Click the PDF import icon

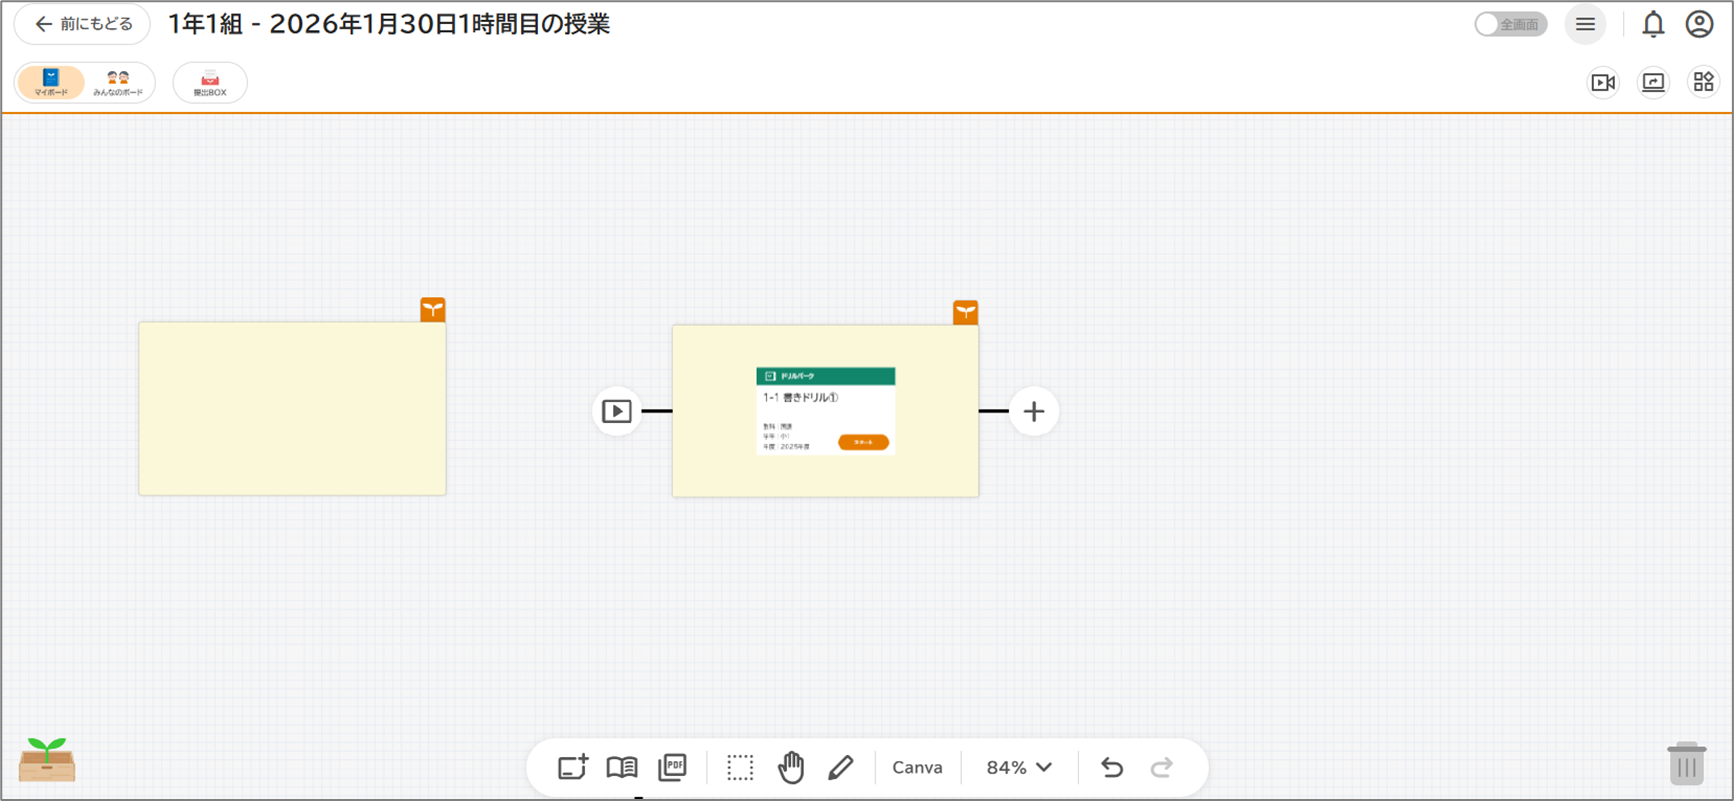673,767
